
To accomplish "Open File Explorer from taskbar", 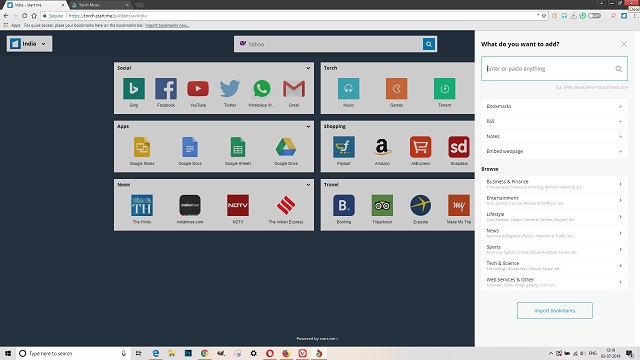I will [x=172, y=353].
